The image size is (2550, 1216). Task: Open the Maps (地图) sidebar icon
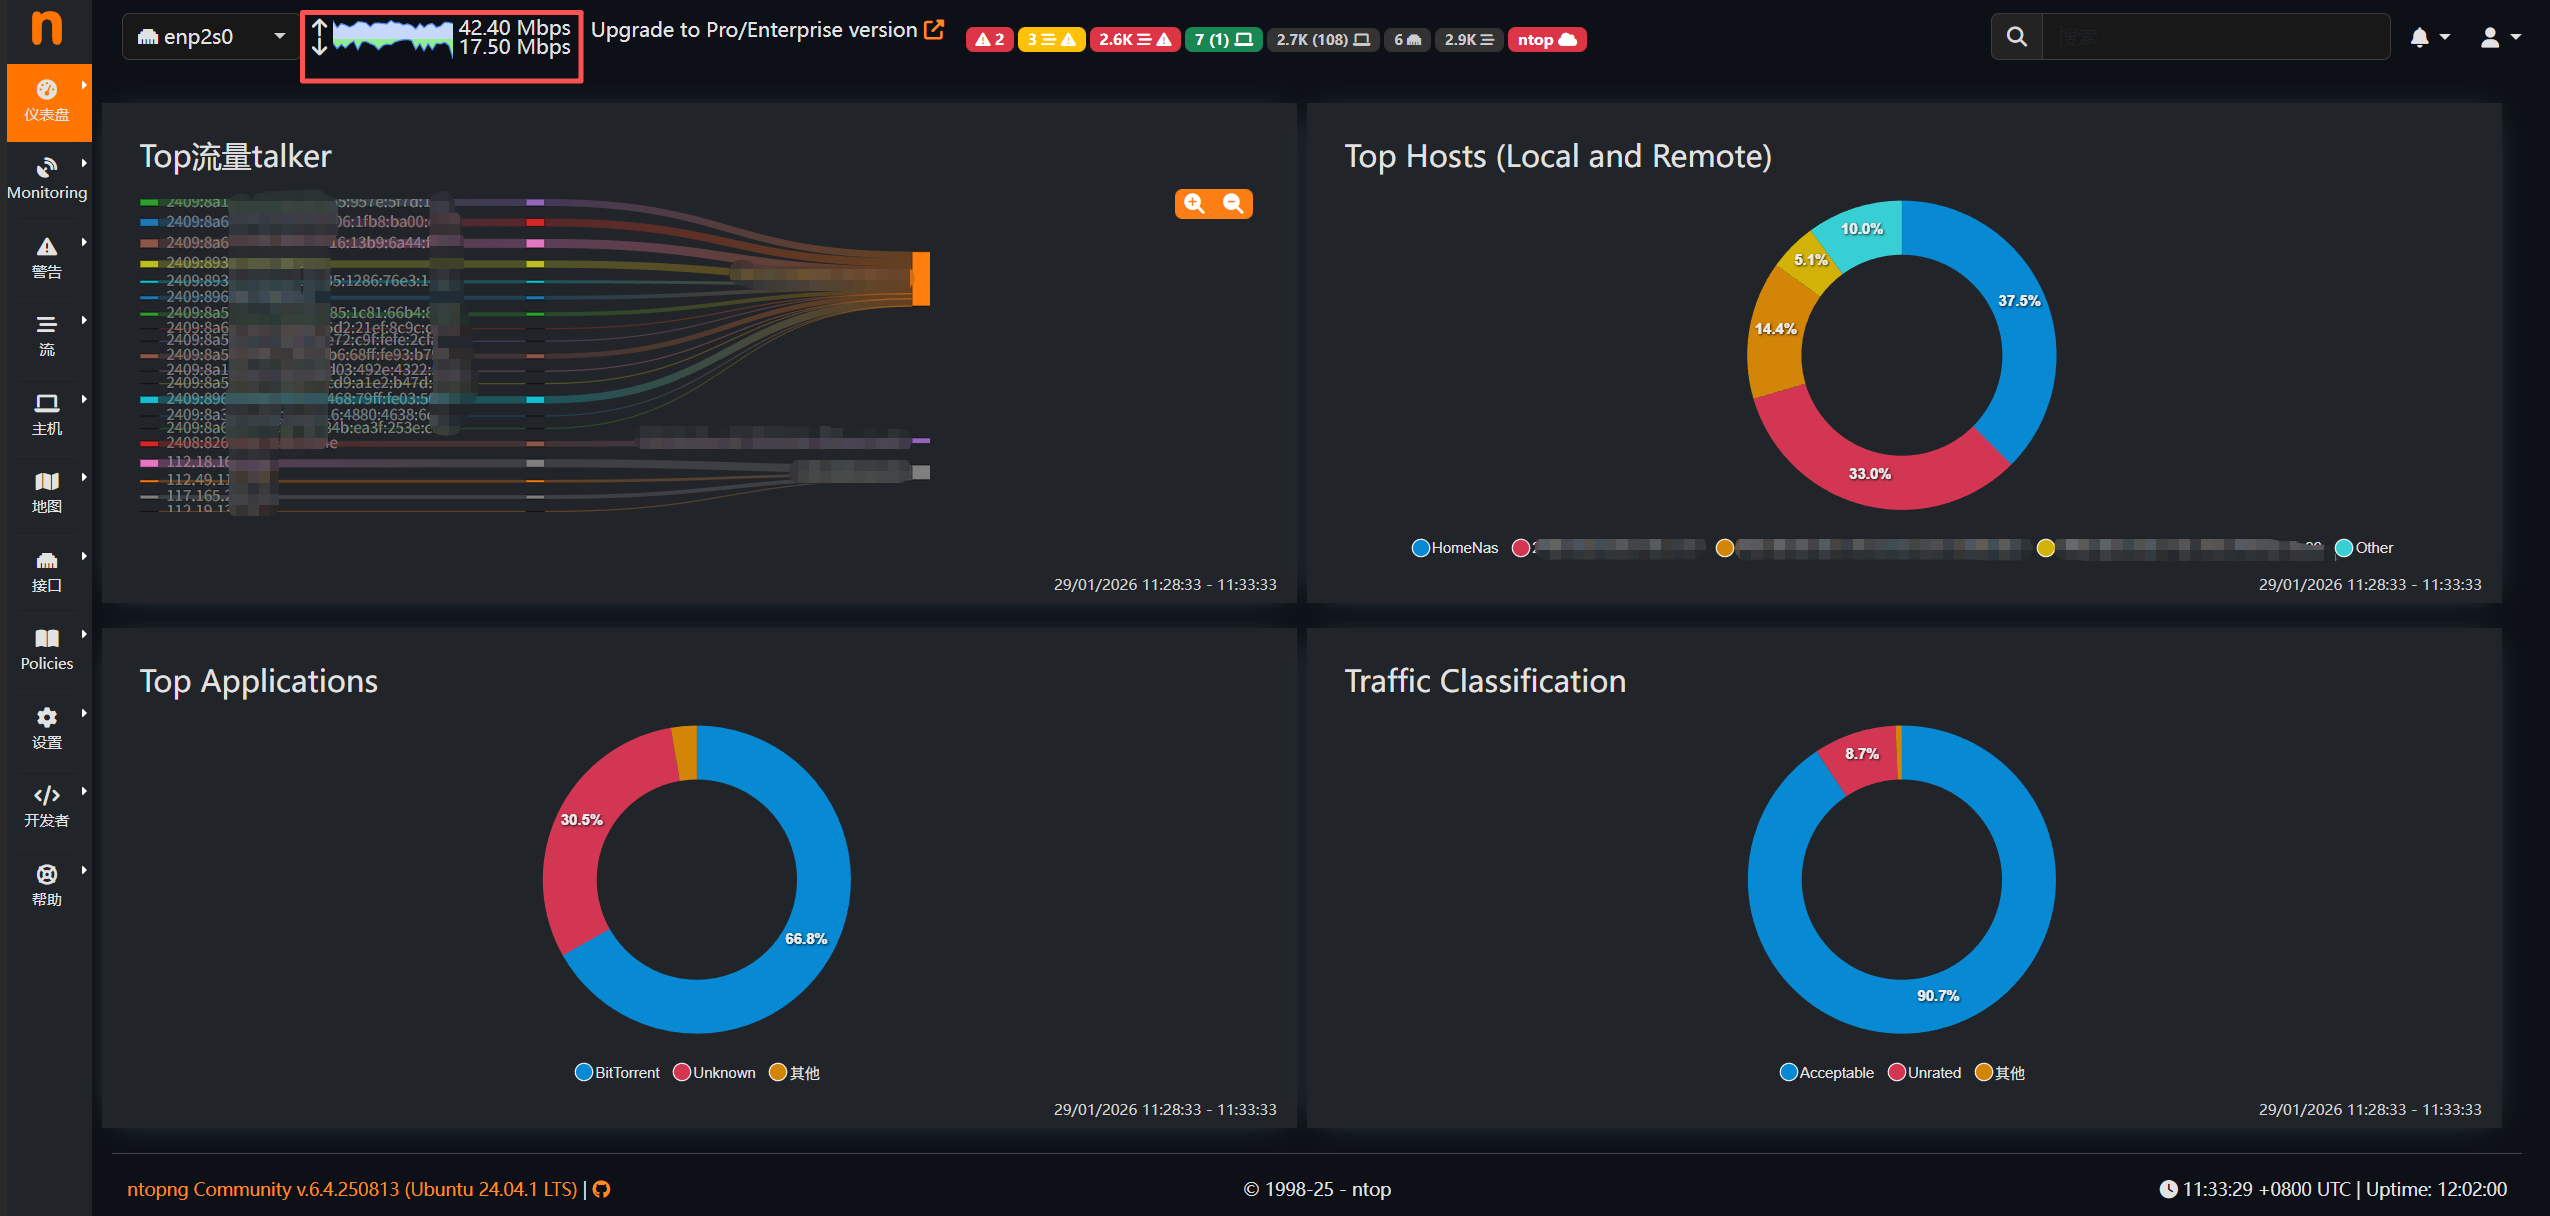point(47,492)
